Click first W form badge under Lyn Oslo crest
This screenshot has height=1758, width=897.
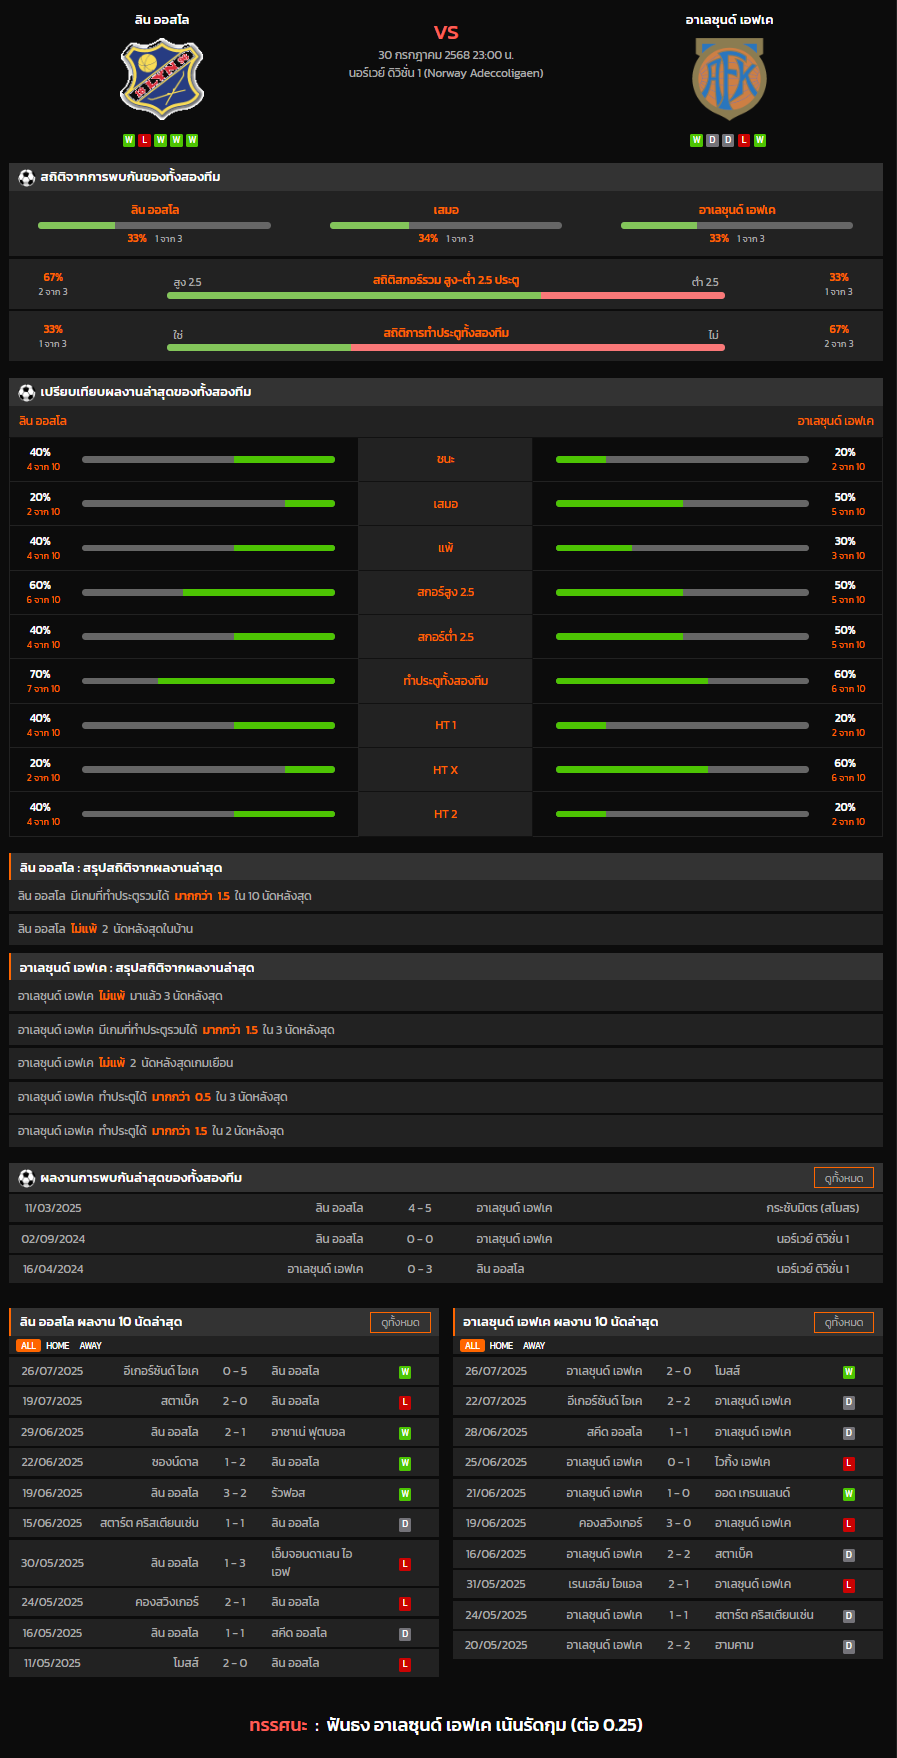129,140
